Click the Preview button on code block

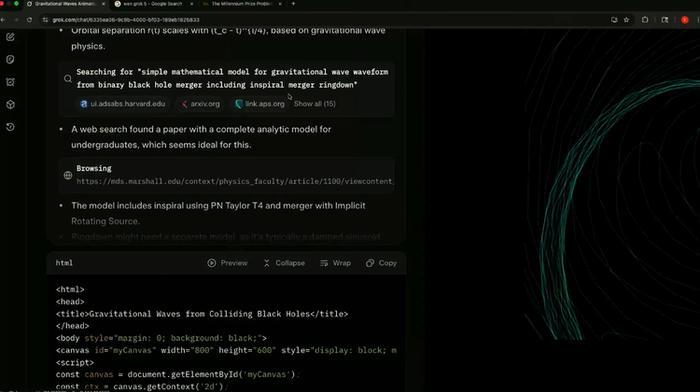click(227, 263)
